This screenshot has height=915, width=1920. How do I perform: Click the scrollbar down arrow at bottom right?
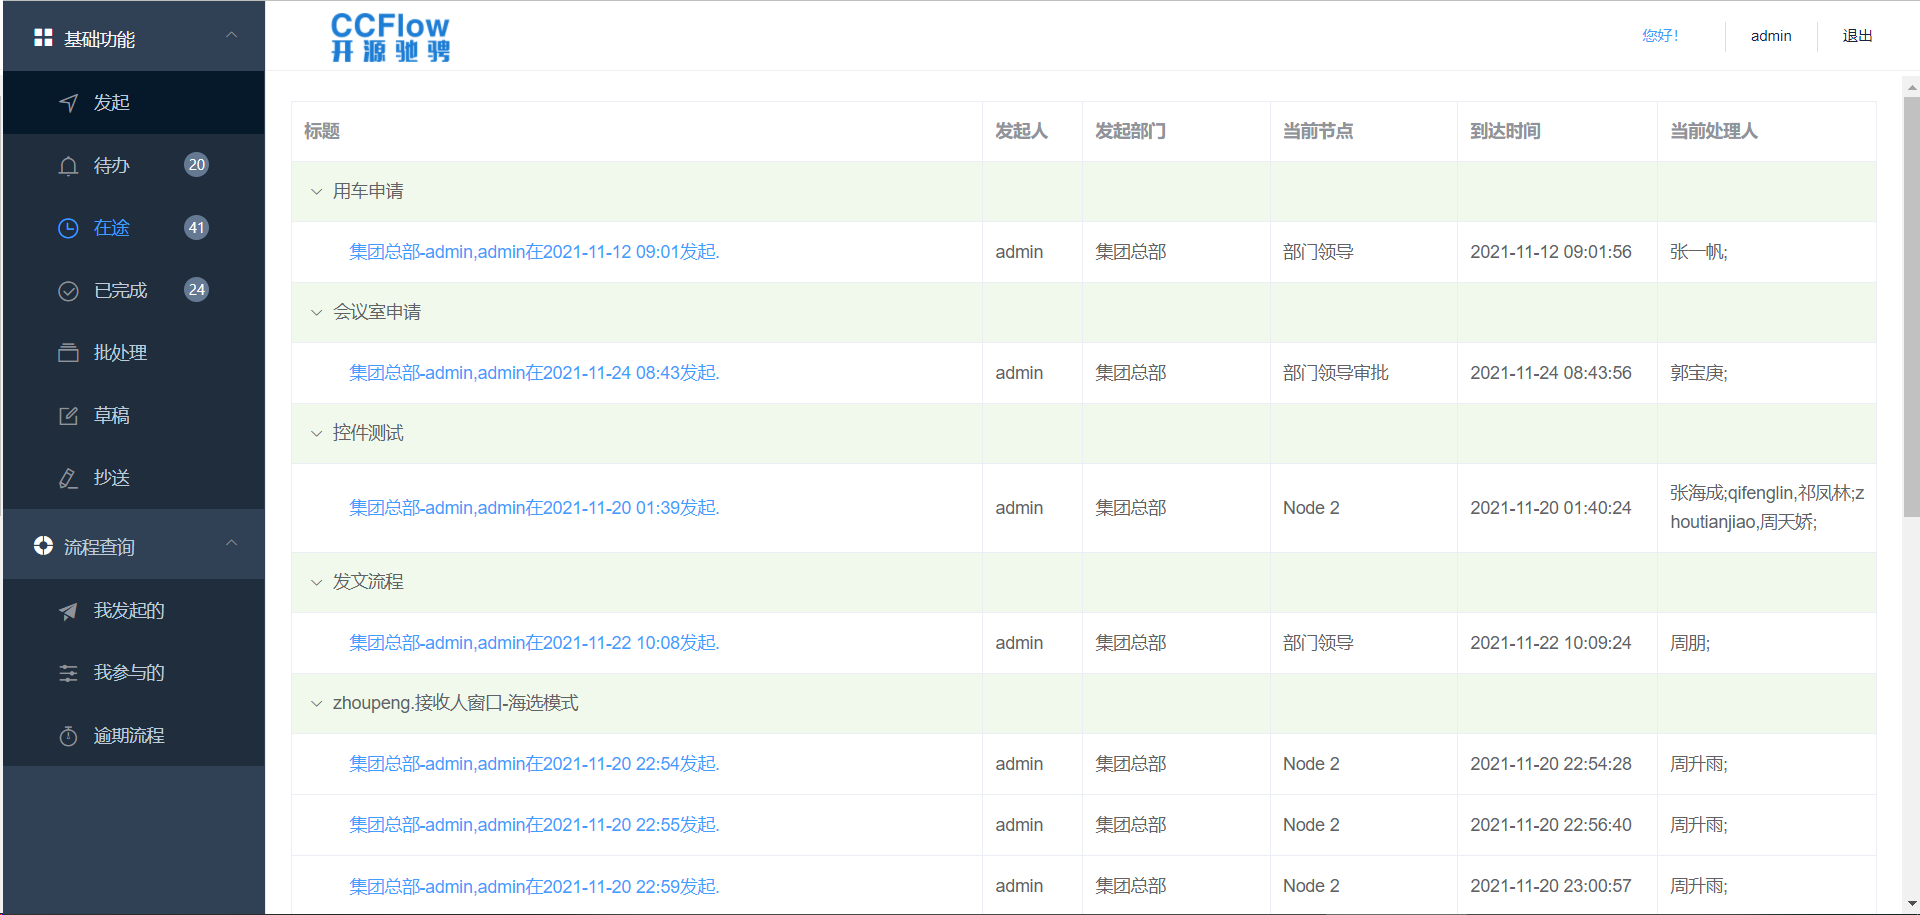[1911, 904]
